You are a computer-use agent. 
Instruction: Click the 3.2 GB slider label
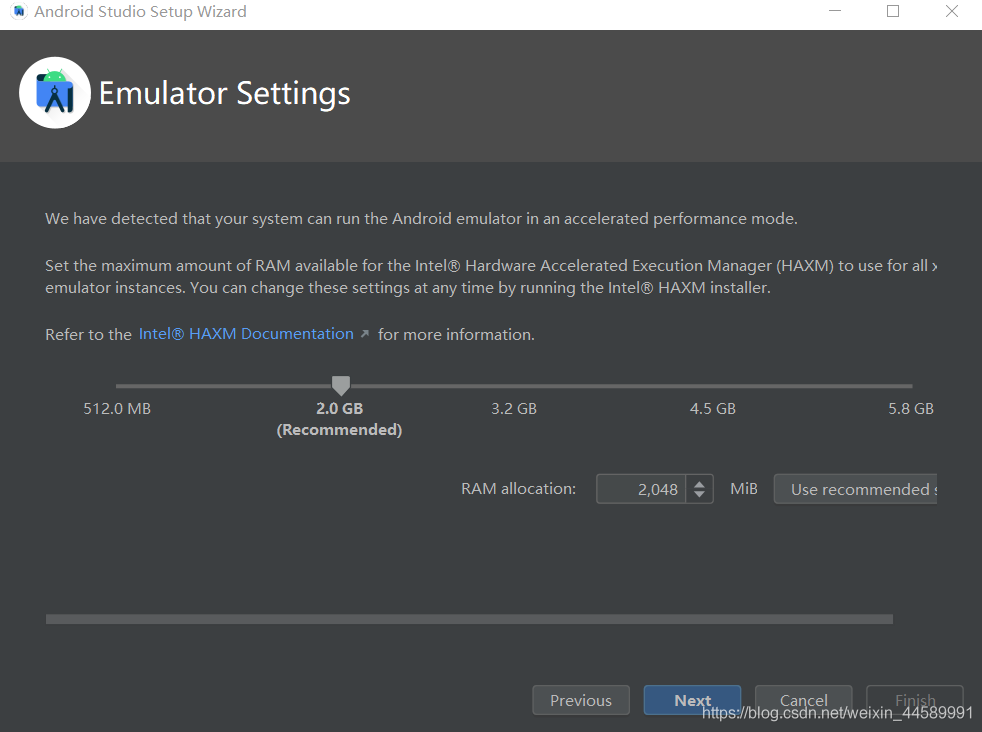tap(514, 408)
